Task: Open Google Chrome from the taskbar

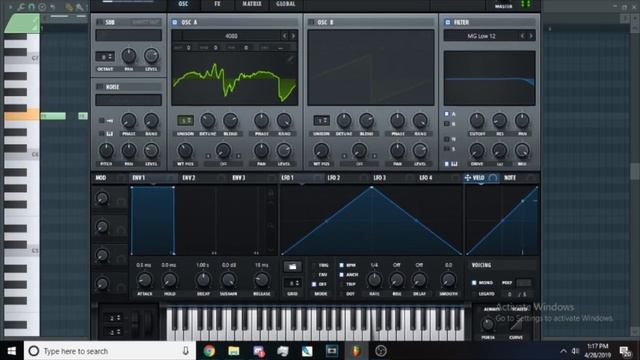Action: [209, 351]
